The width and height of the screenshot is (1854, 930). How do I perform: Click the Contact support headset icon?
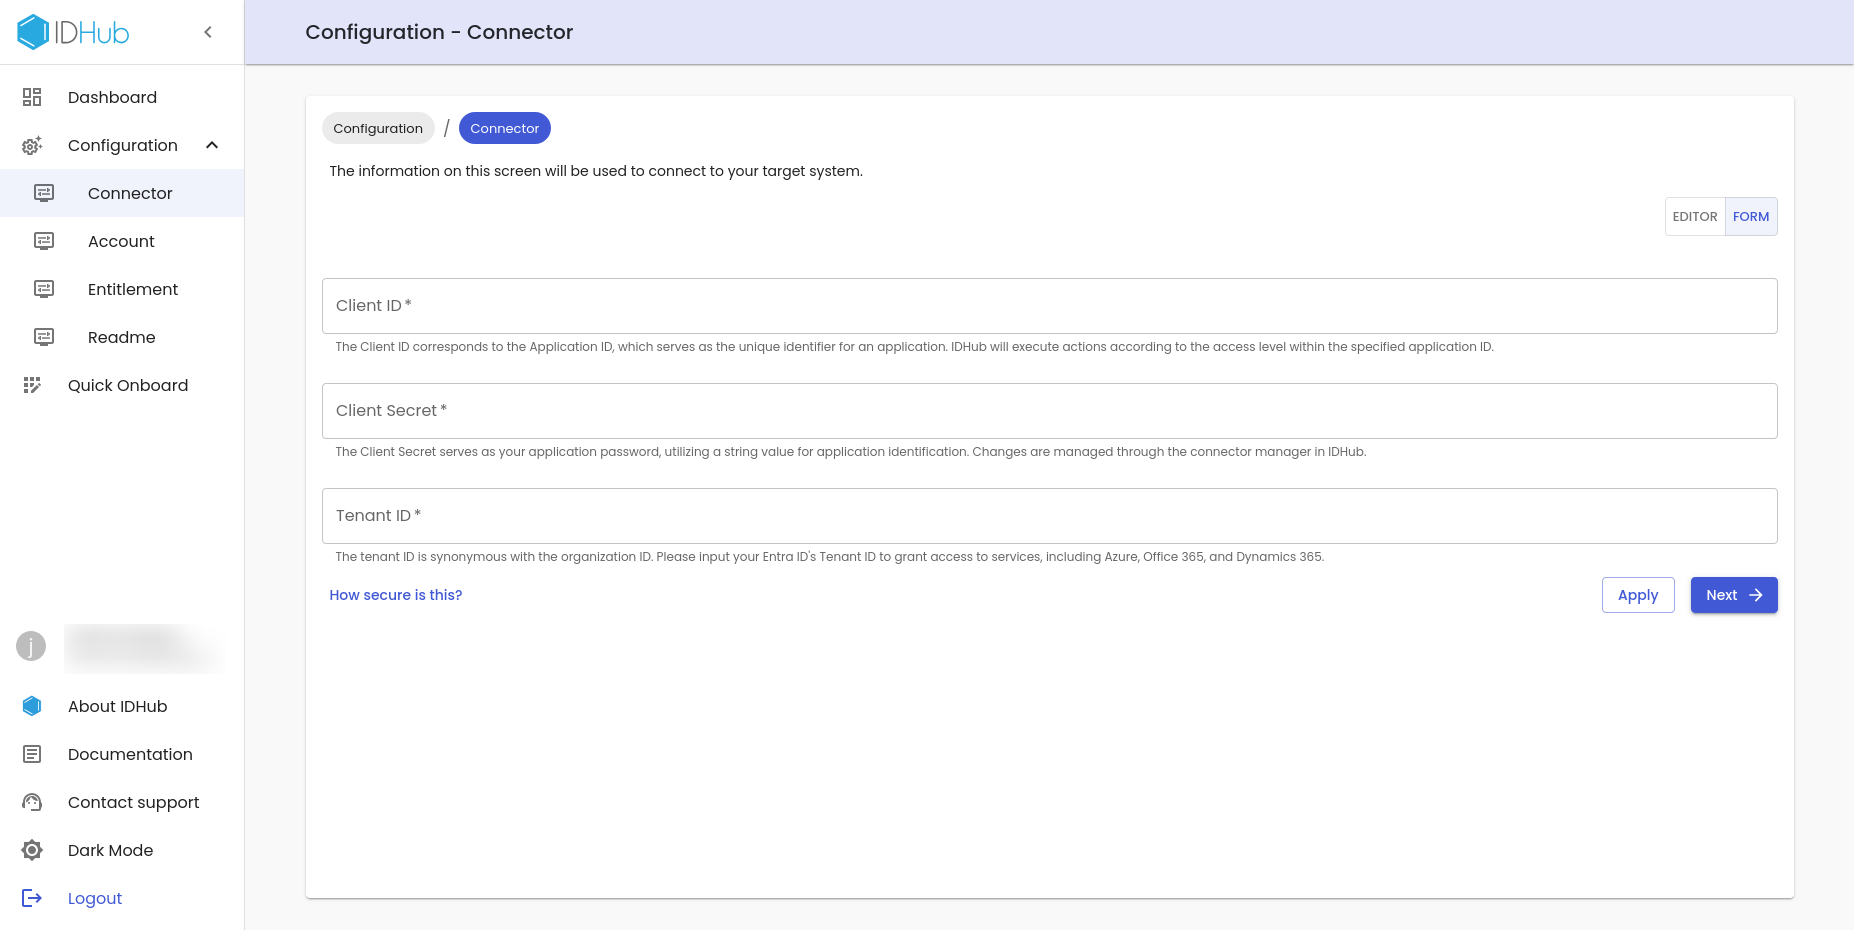[32, 802]
